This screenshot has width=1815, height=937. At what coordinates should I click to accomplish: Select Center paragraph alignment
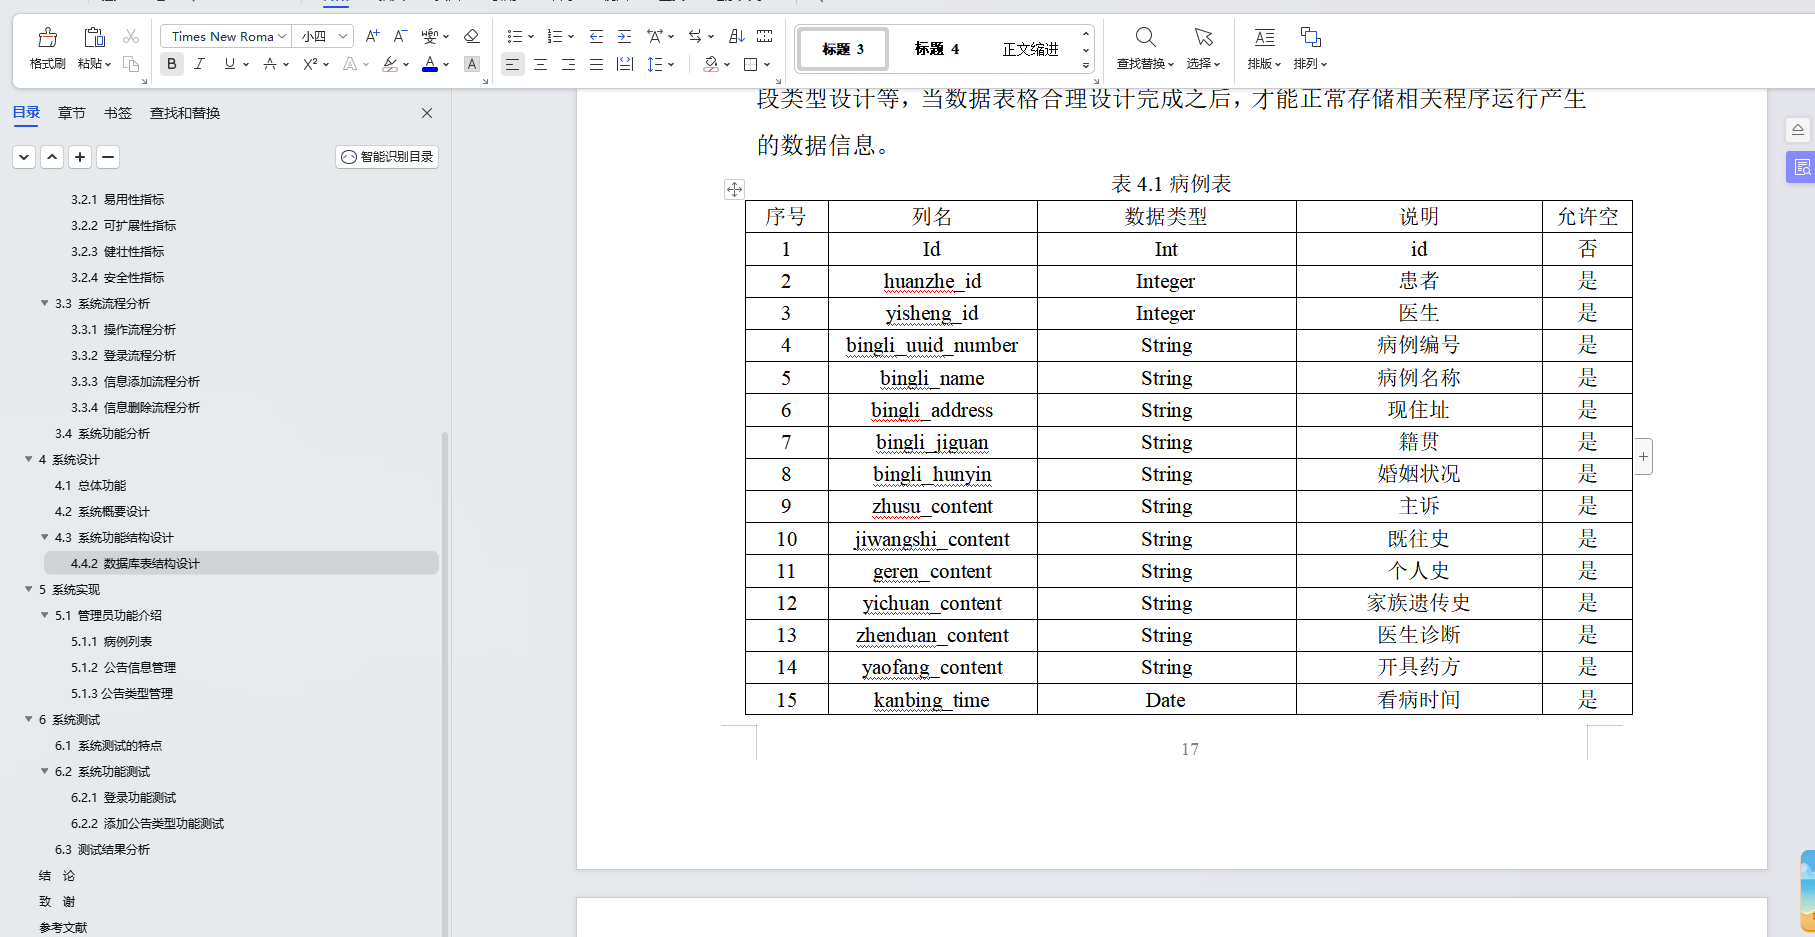[540, 64]
